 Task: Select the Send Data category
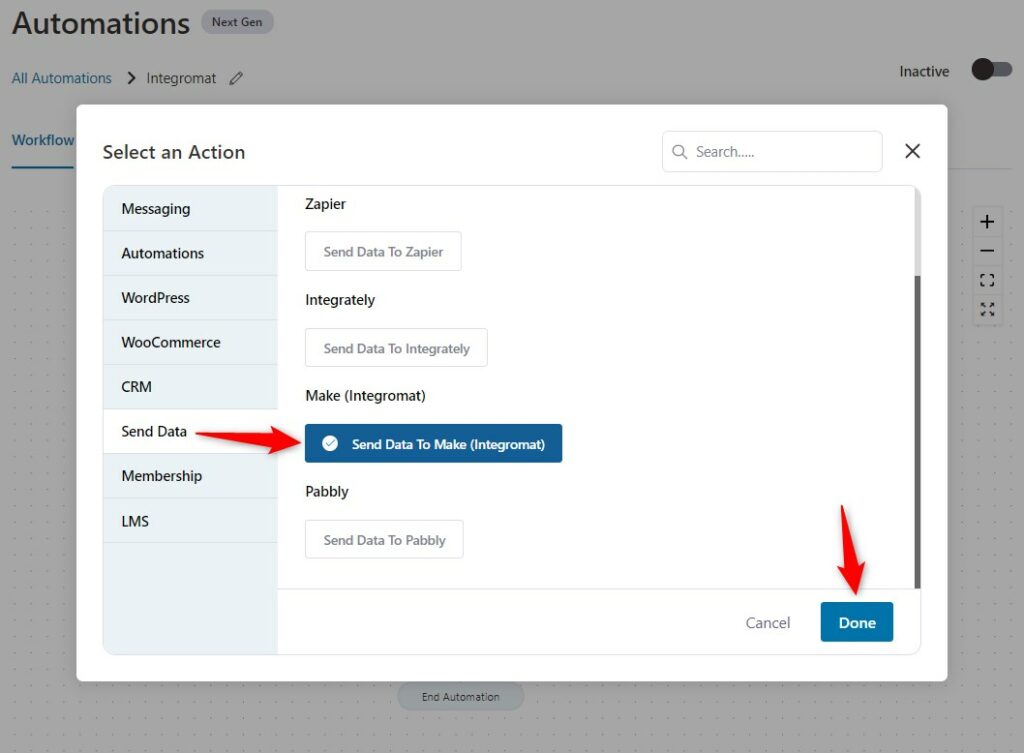tap(190, 431)
